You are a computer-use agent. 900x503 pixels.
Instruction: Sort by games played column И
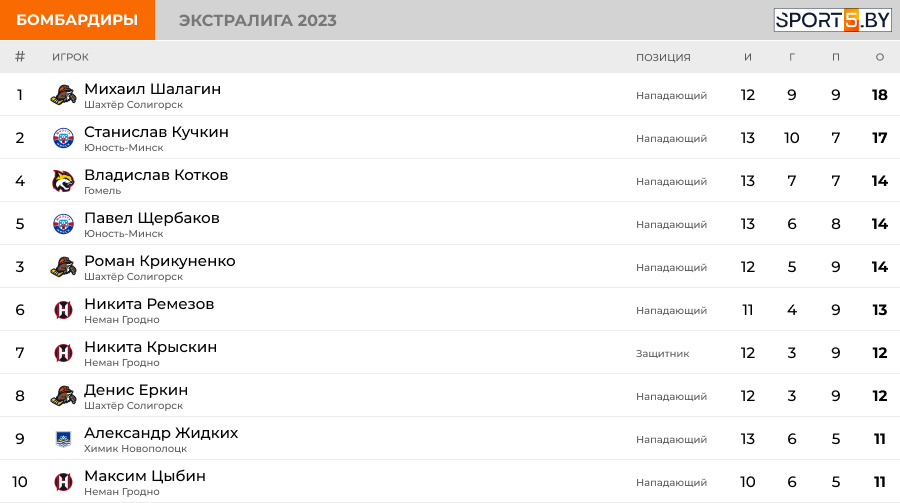[748, 57]
